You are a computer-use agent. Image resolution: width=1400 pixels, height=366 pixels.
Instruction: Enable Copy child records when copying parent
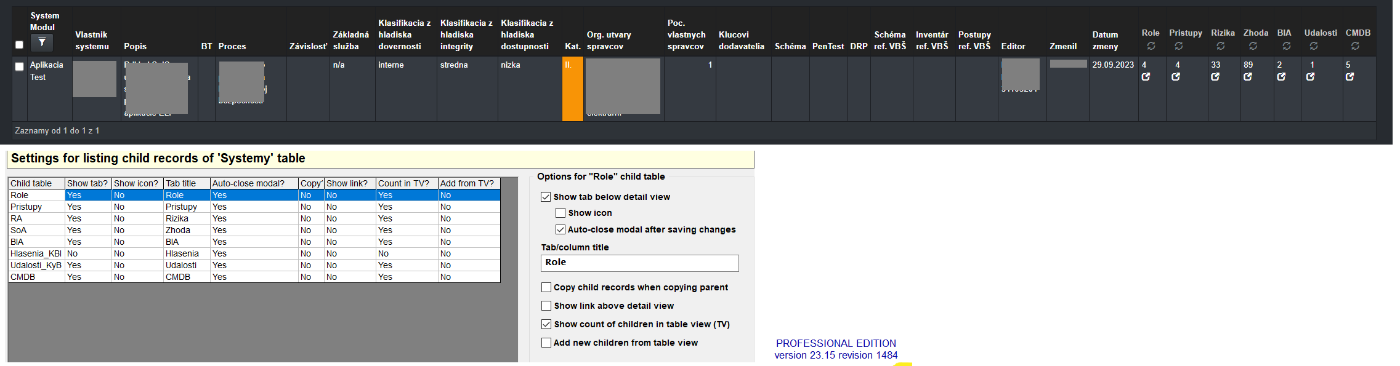point(546,287)
